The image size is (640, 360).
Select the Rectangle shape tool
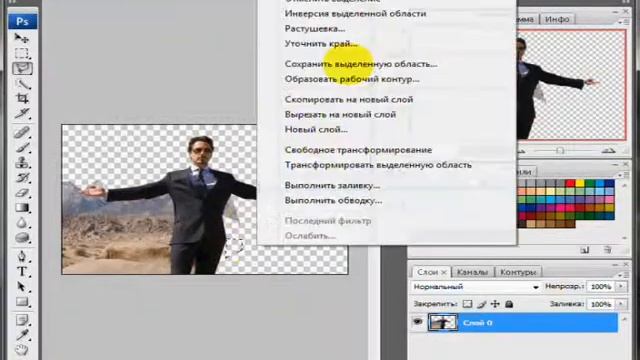(22, 302)
